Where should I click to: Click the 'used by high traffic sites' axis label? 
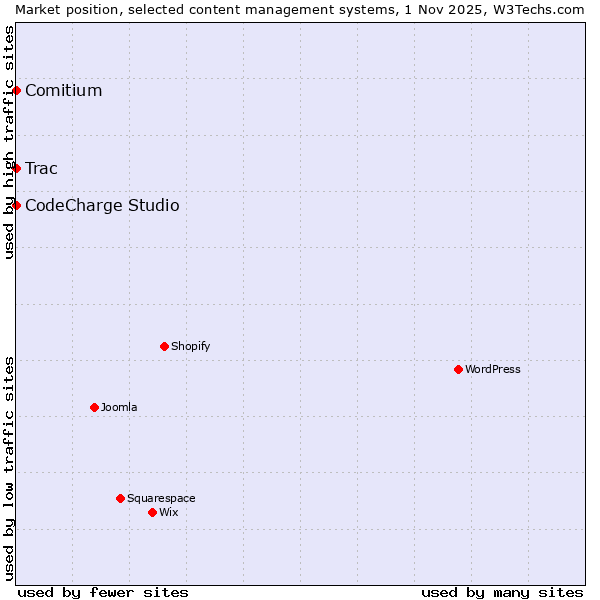[9, 142]
